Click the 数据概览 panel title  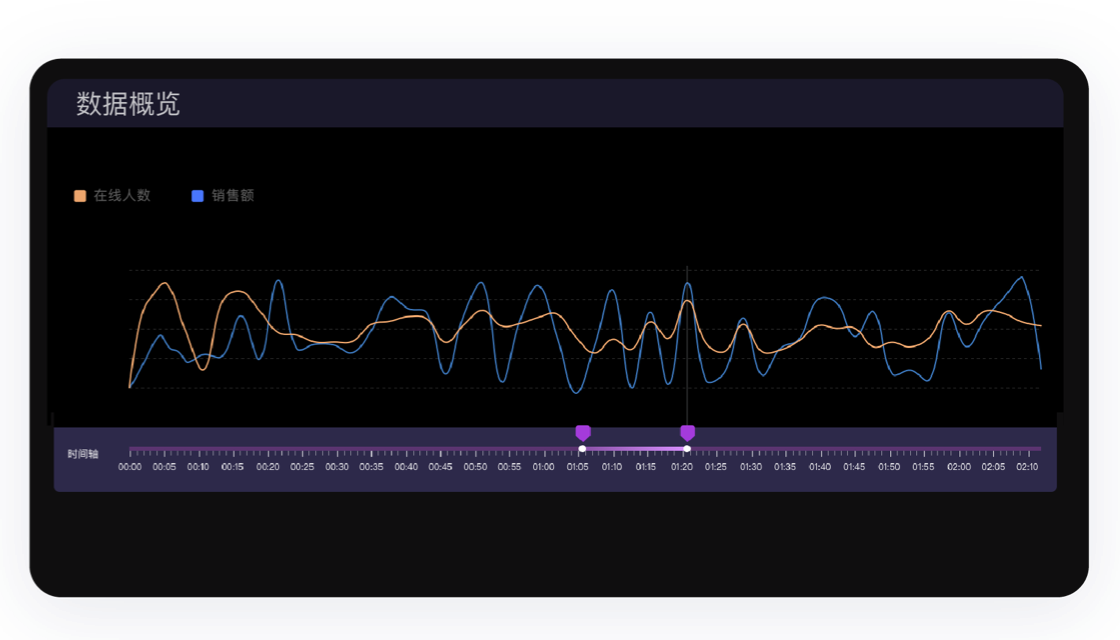click(x=128, y=104)
